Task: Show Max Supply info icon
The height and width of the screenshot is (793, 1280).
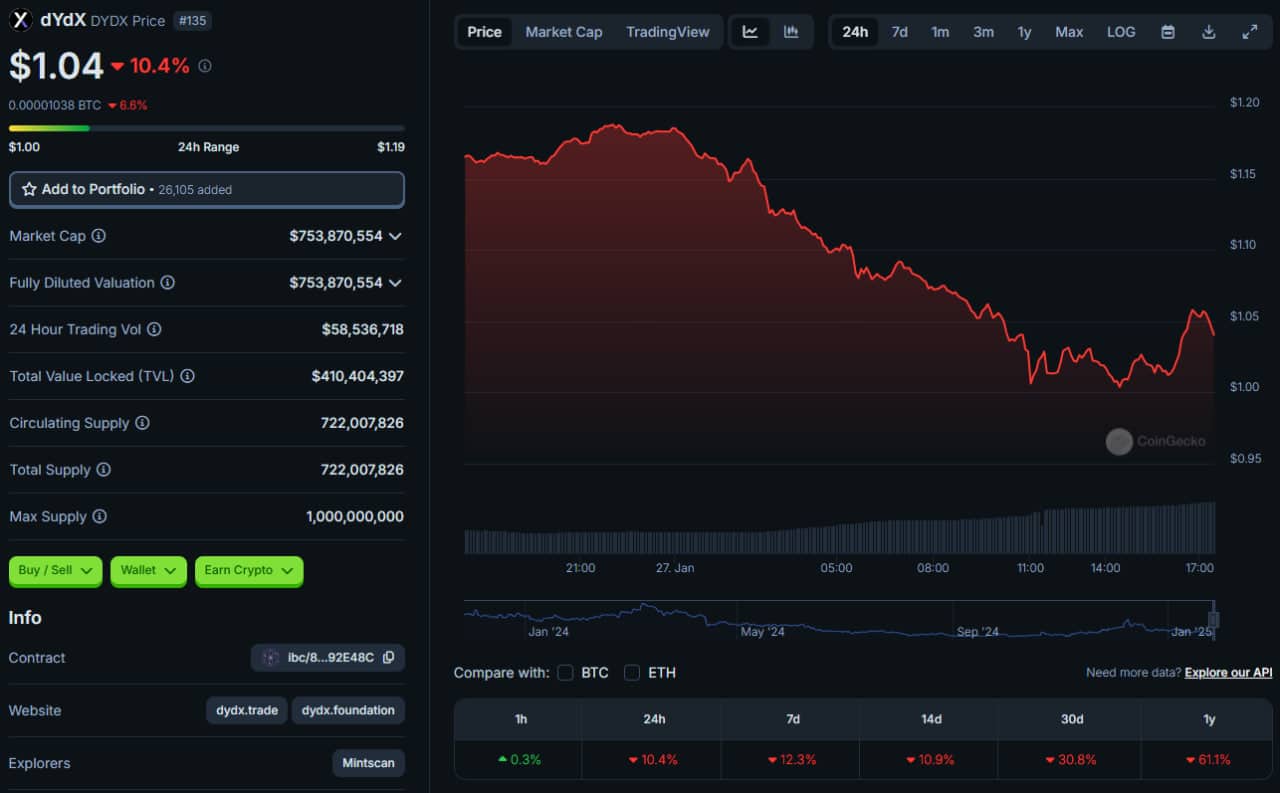Action: pyautogui.click(x=99, y=517)
